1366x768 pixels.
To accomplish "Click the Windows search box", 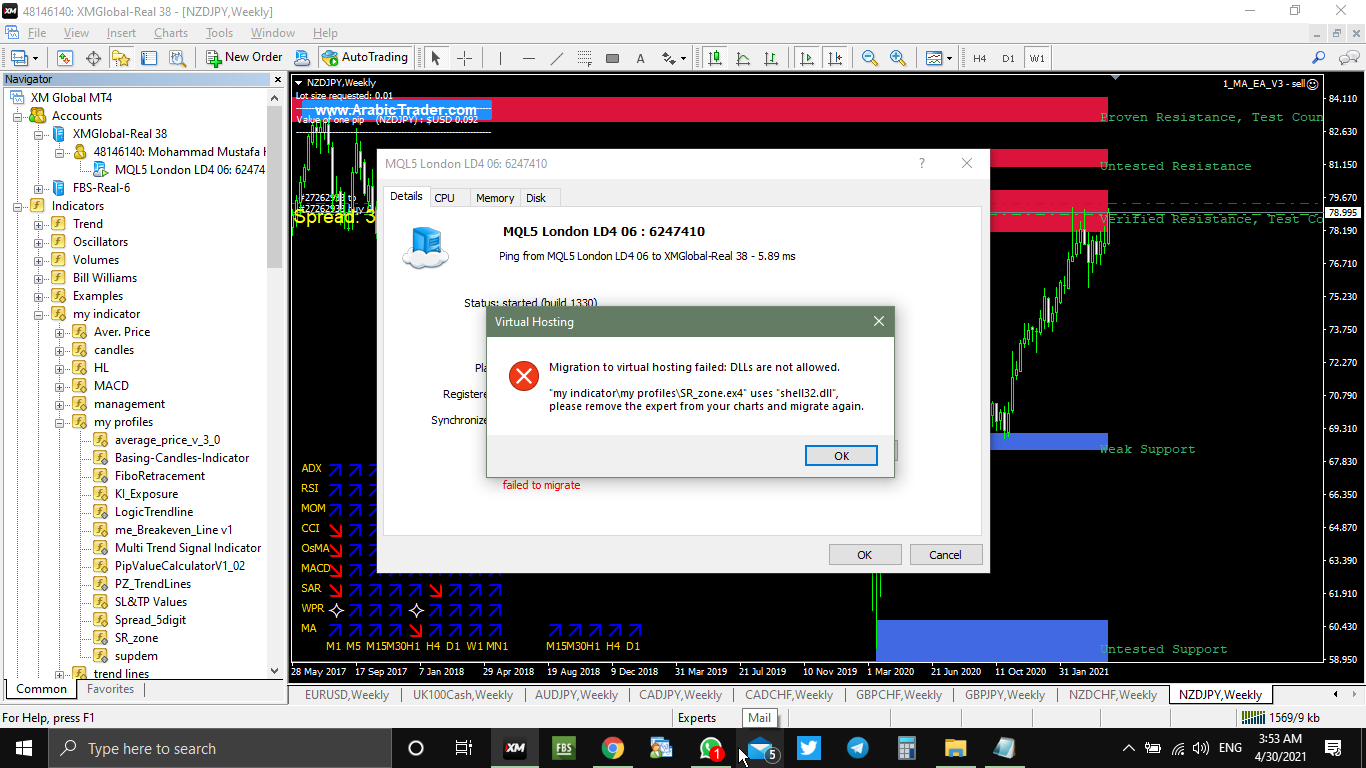I will point(219,748).
